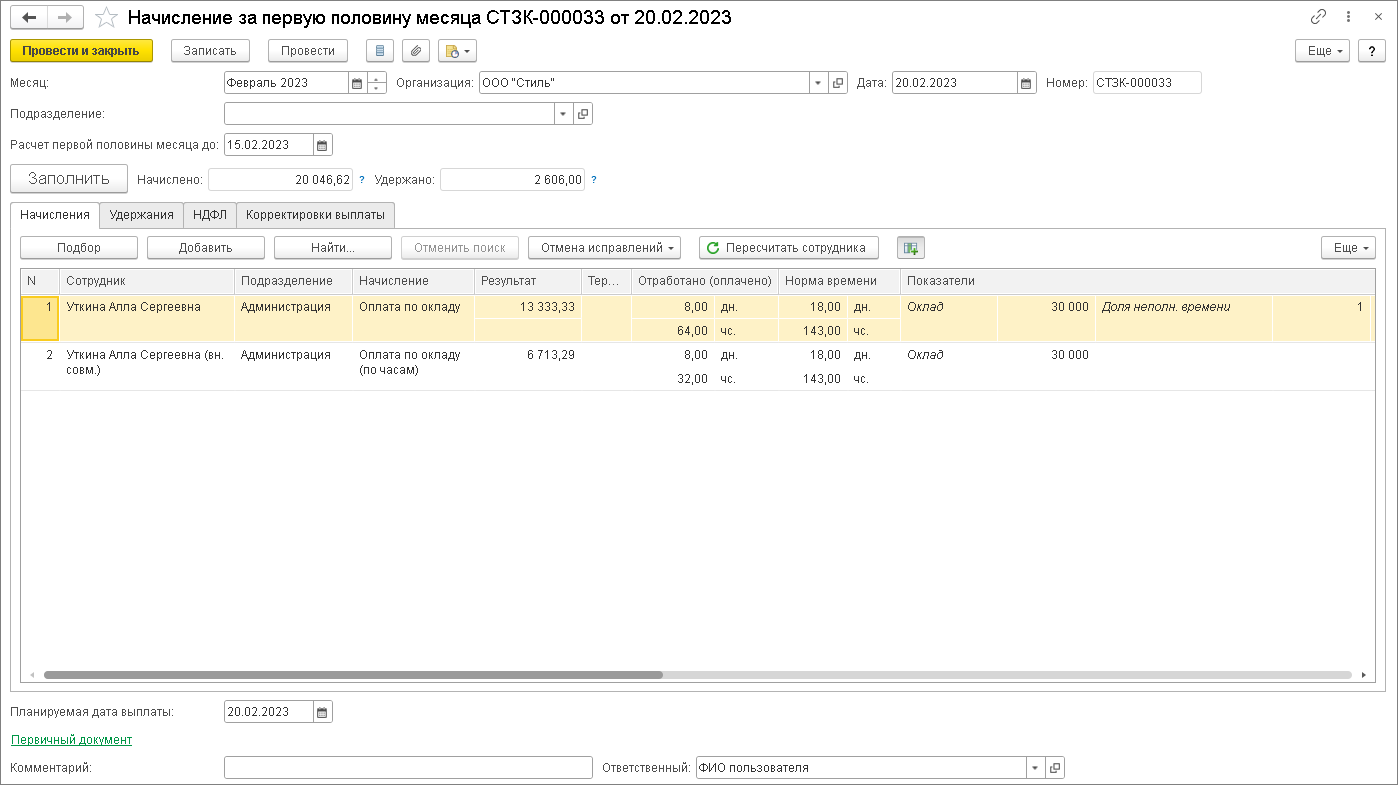Click the Записать button

(210, 51)
